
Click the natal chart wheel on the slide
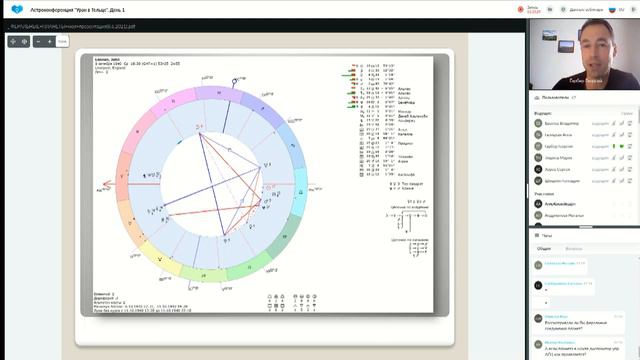pyautogui.click(x=212, y=184)
